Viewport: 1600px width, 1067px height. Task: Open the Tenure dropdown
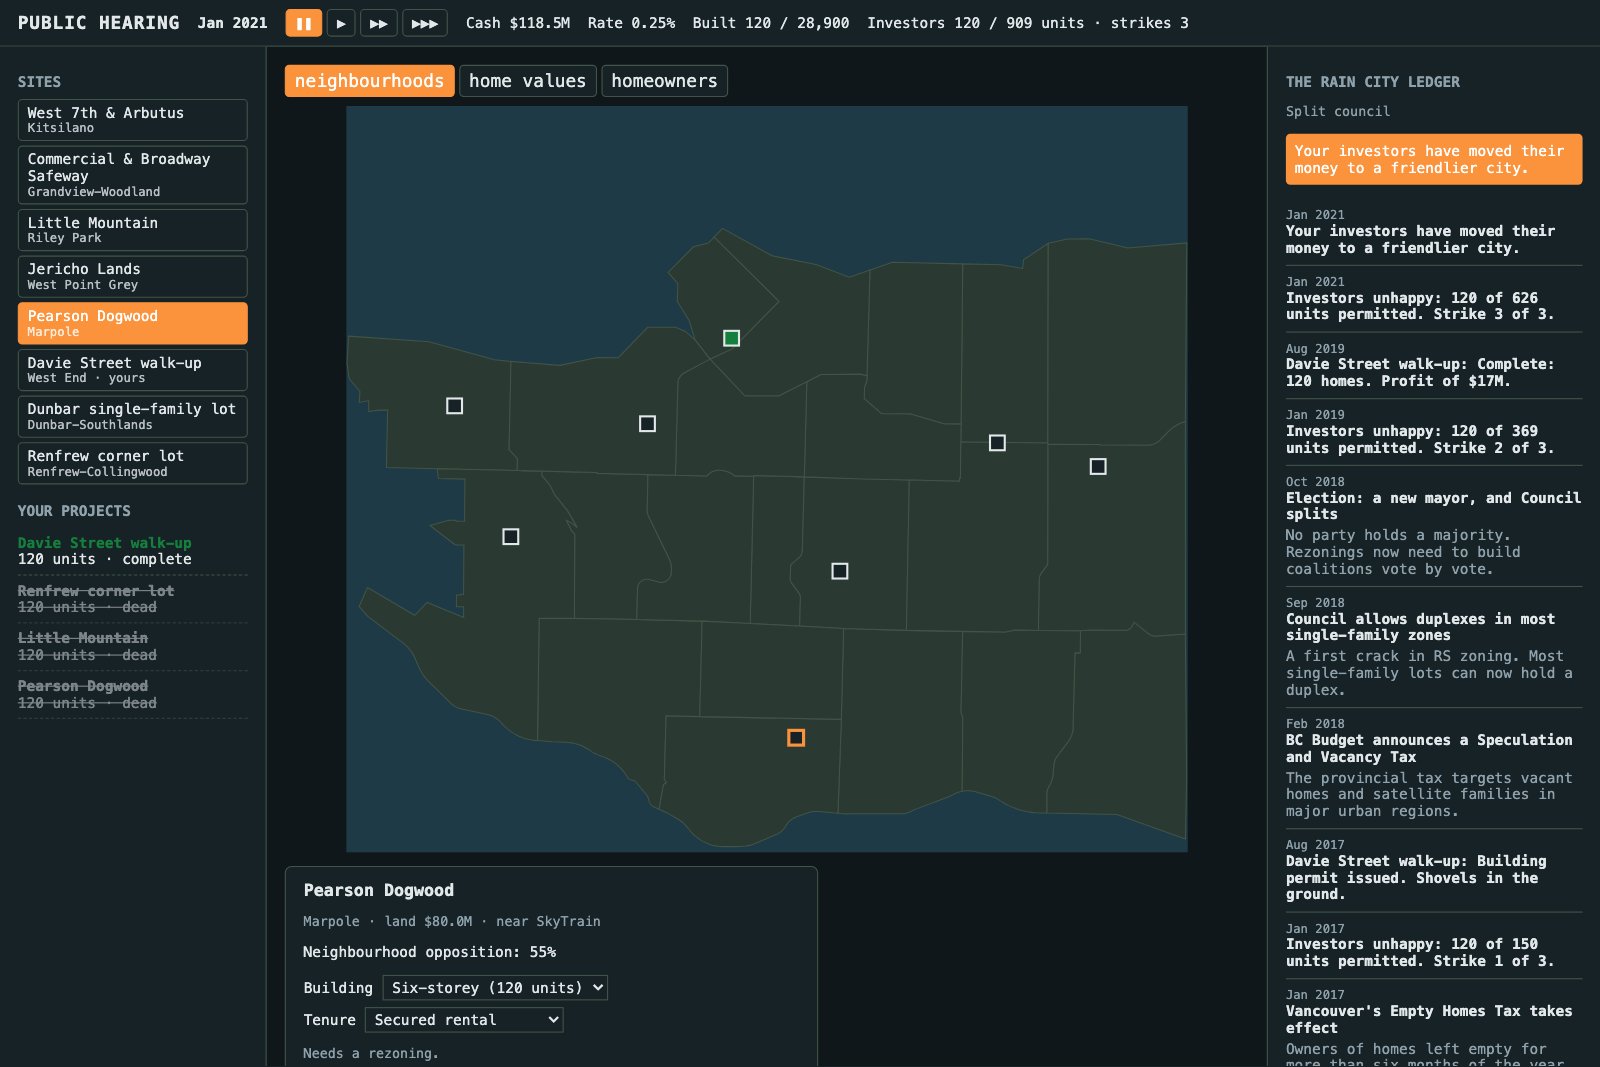[x=464, y=1020]
